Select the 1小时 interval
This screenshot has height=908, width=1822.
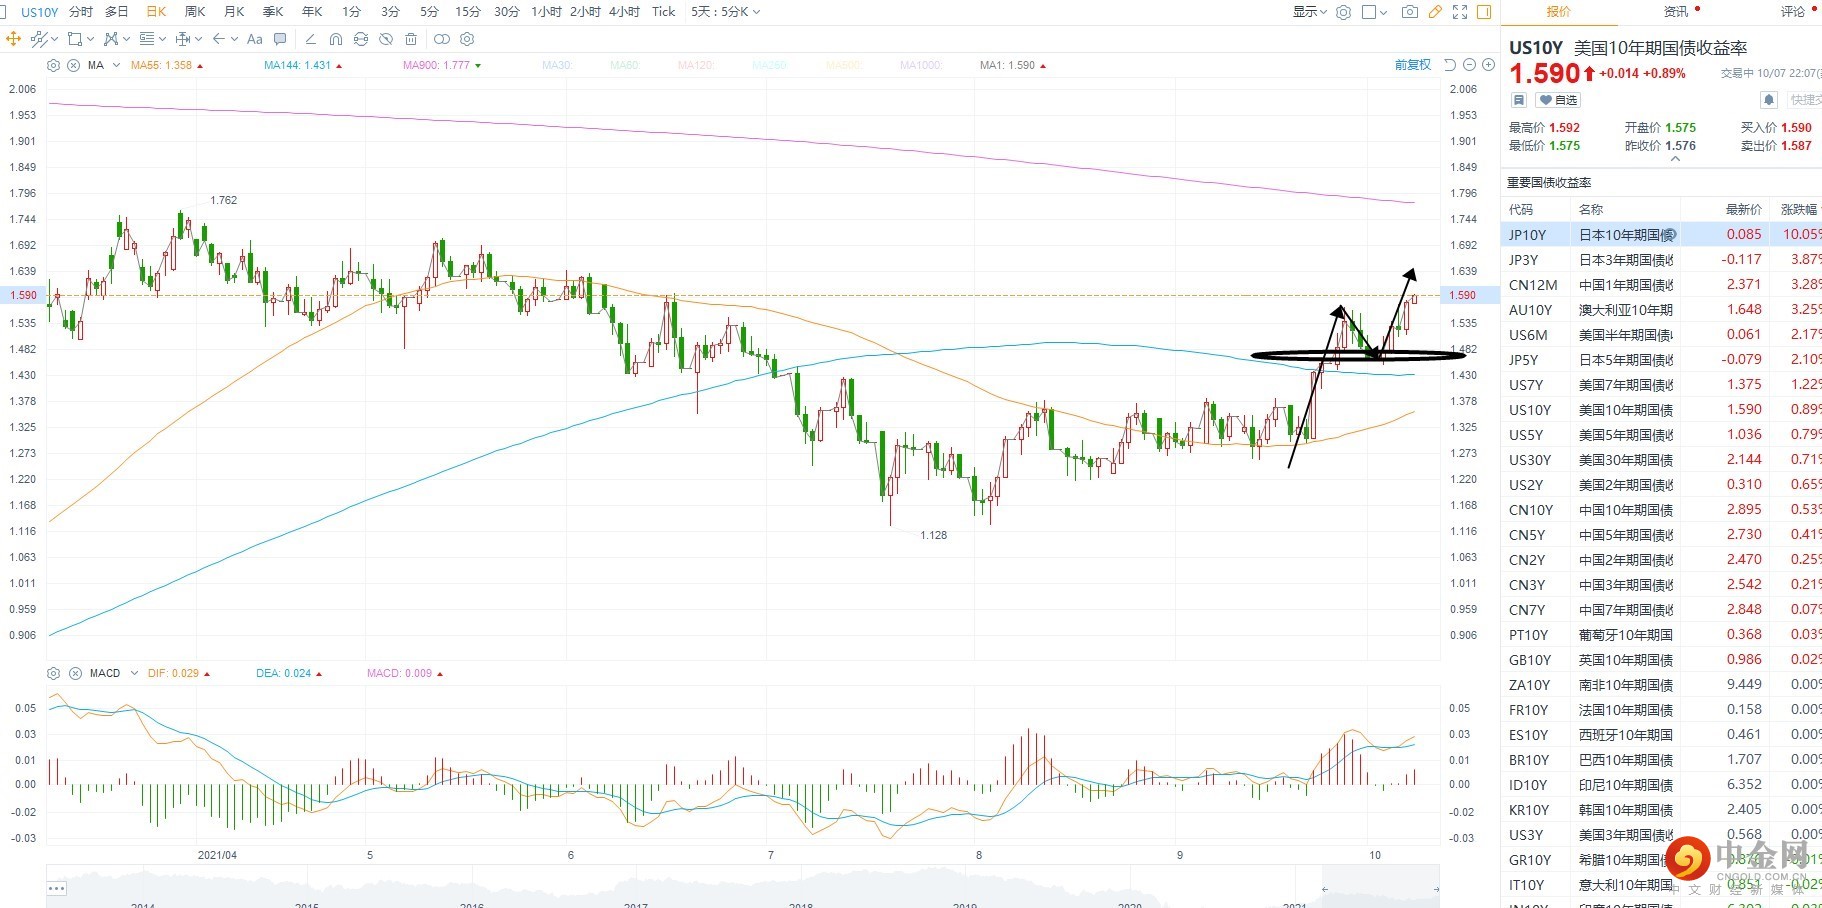click(x=546, y=12)
